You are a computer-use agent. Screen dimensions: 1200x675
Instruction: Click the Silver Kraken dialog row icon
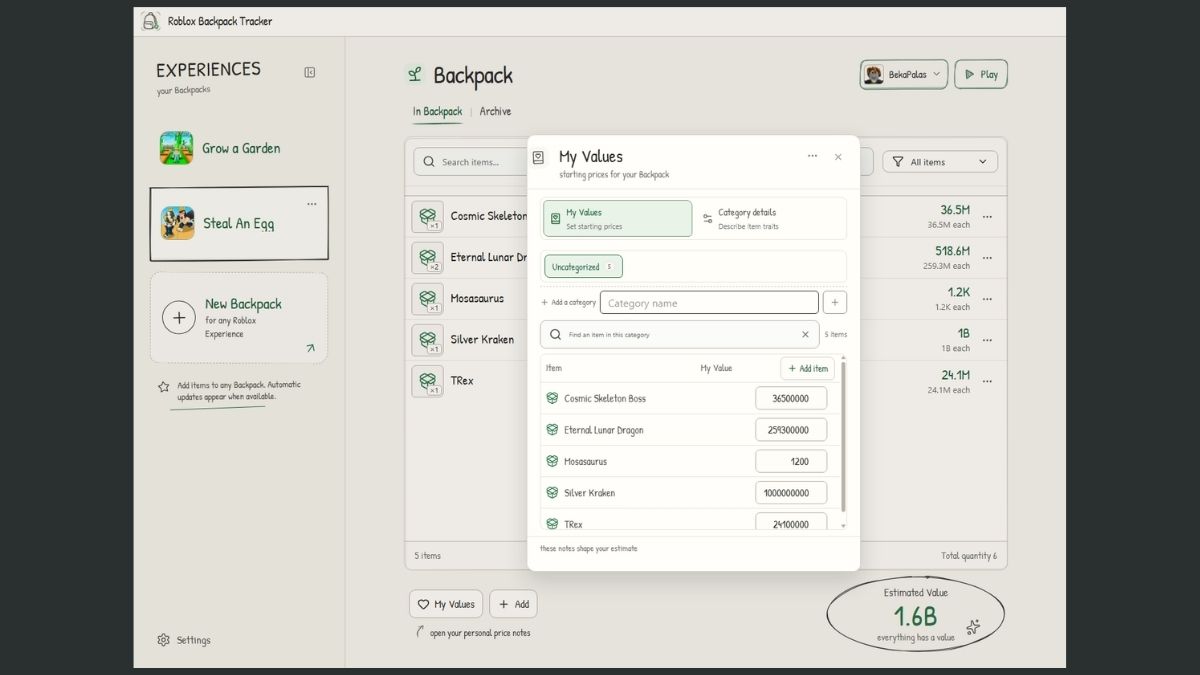552,493
